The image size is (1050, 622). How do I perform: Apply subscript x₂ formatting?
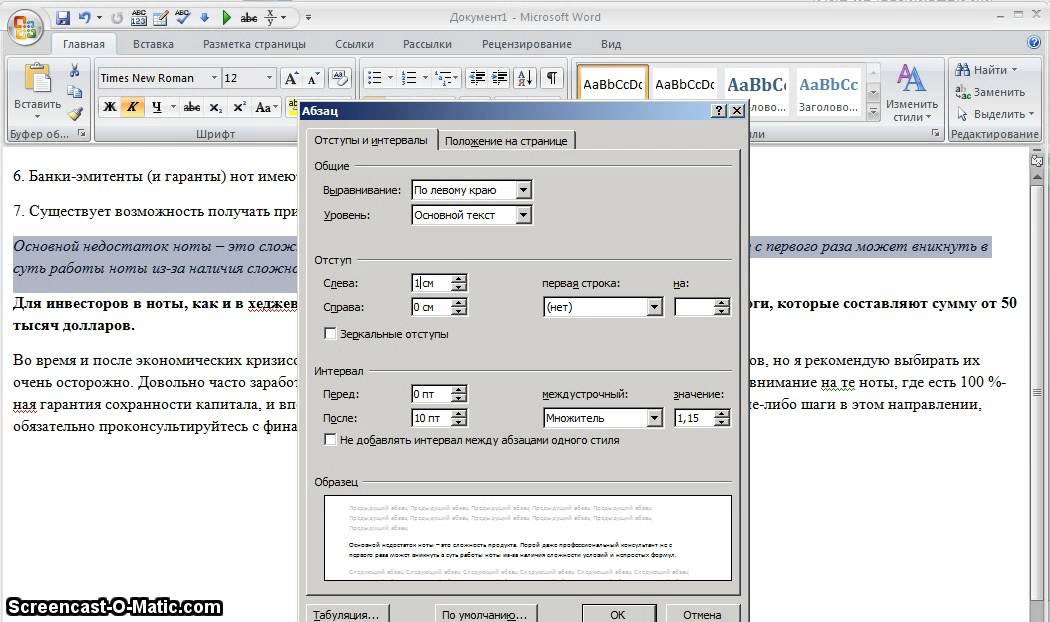(x=215, y=107)
